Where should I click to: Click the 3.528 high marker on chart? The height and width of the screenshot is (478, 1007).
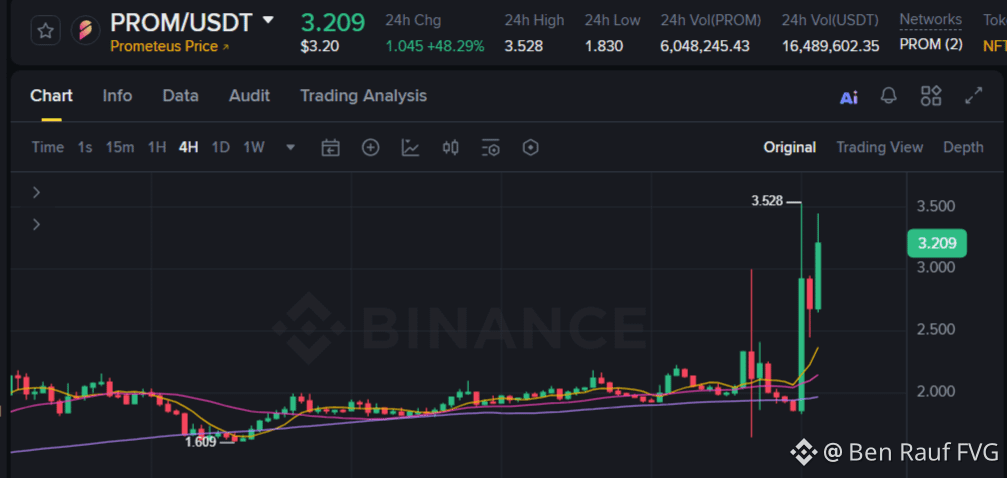[767, 201]
